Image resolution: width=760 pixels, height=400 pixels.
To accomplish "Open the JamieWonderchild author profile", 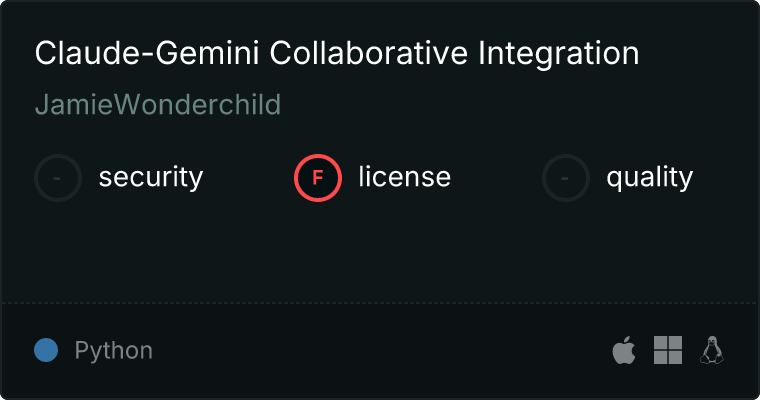I will tap(158, 105).
